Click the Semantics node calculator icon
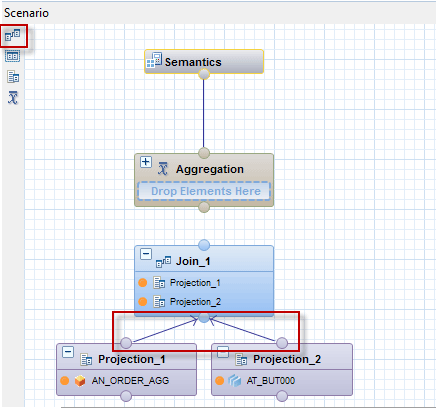Image resolution: width=436 pixels, height=408 pixels. pos(154,60)
